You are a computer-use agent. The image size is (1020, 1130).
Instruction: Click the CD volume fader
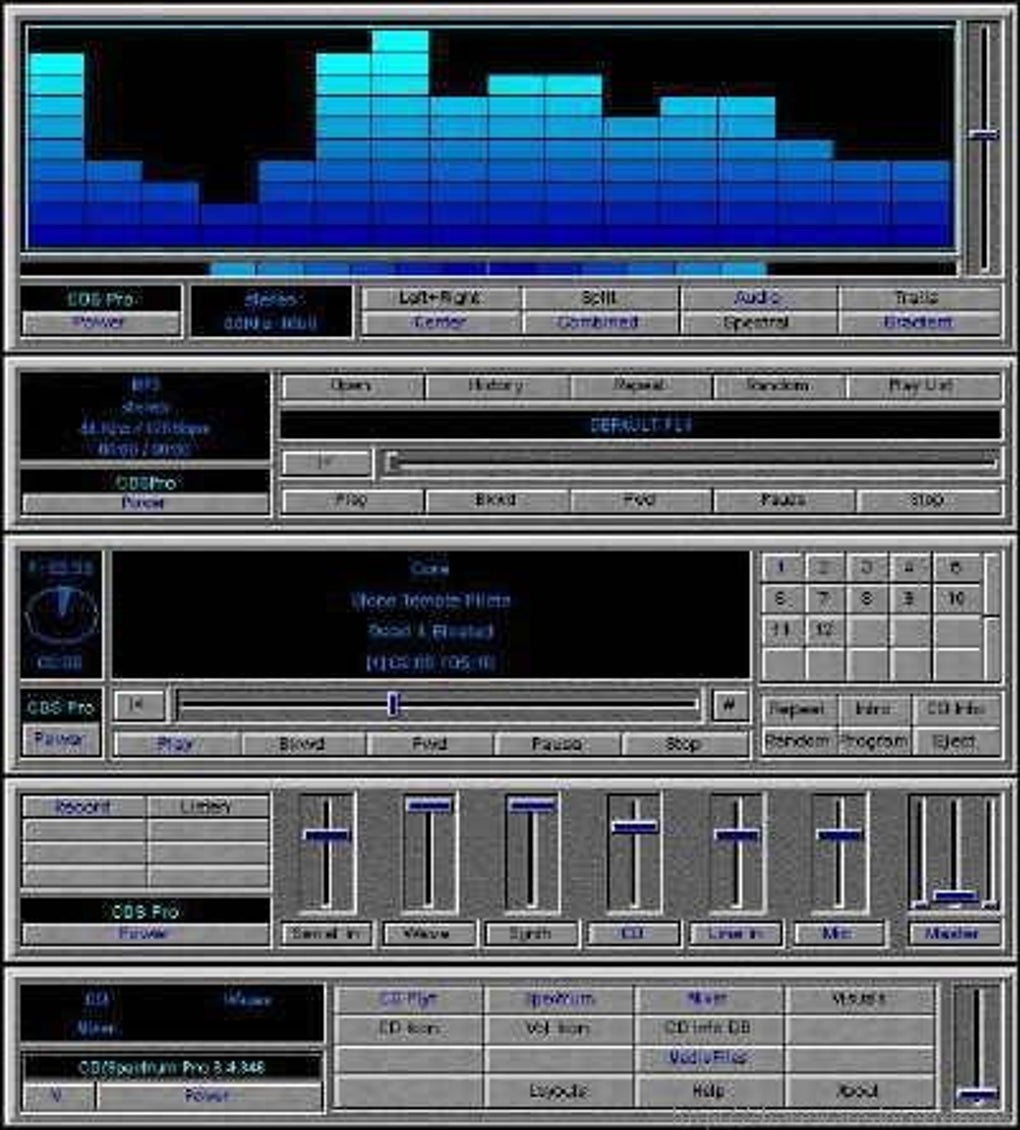pos(634,853)
